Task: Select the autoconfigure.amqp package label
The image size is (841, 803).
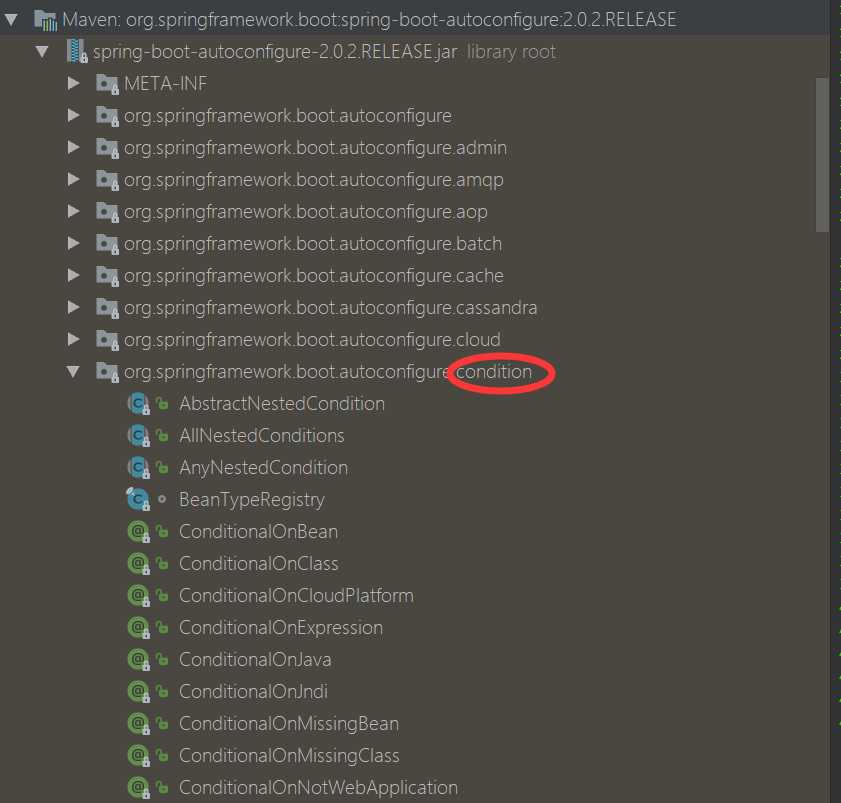Action: (314, 180)
